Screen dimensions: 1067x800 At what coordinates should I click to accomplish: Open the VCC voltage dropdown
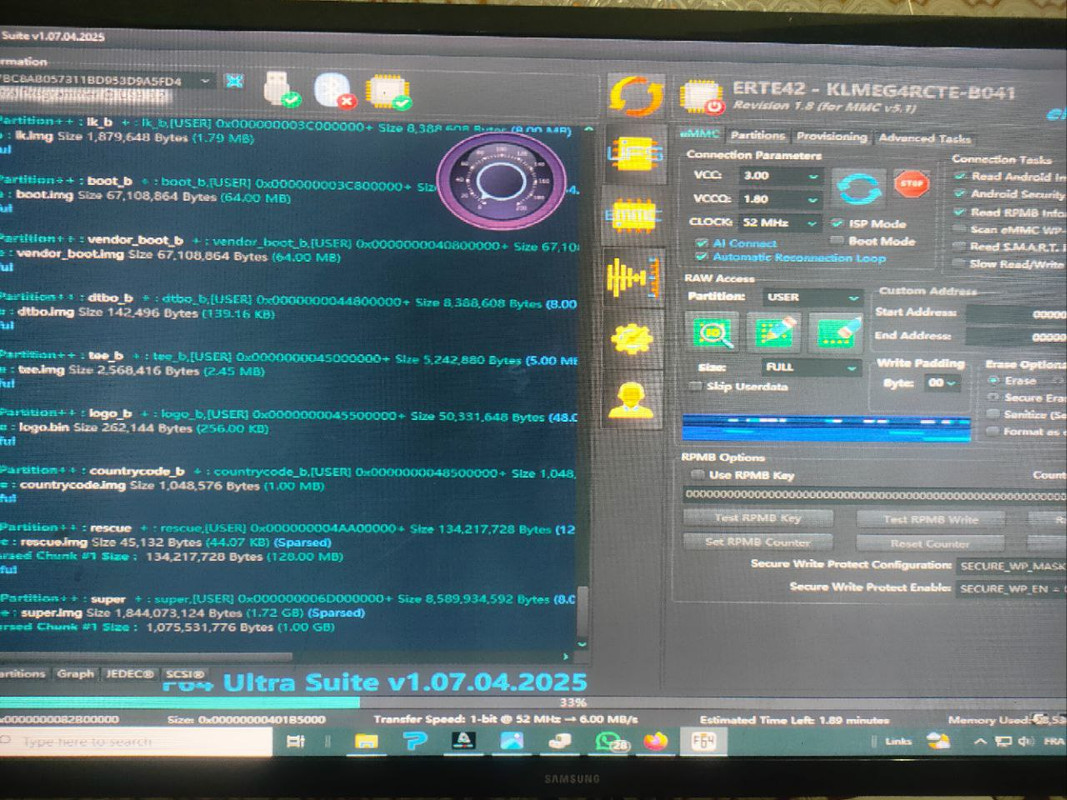click(781, 176)
